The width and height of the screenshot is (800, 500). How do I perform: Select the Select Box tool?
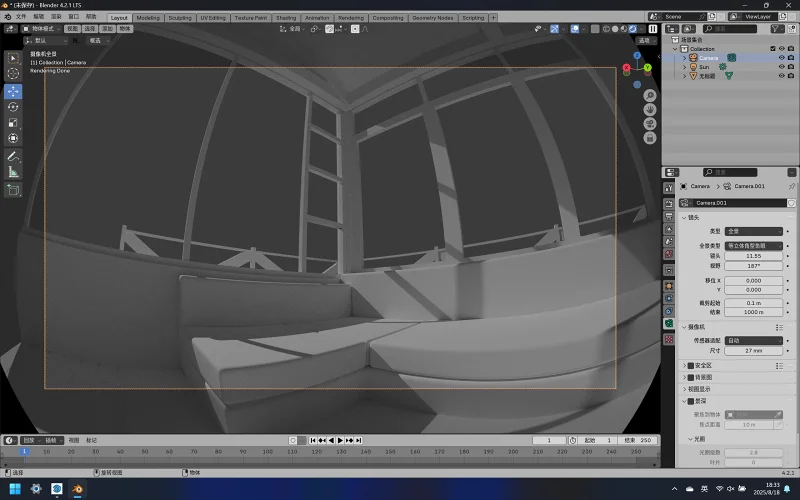13,58
